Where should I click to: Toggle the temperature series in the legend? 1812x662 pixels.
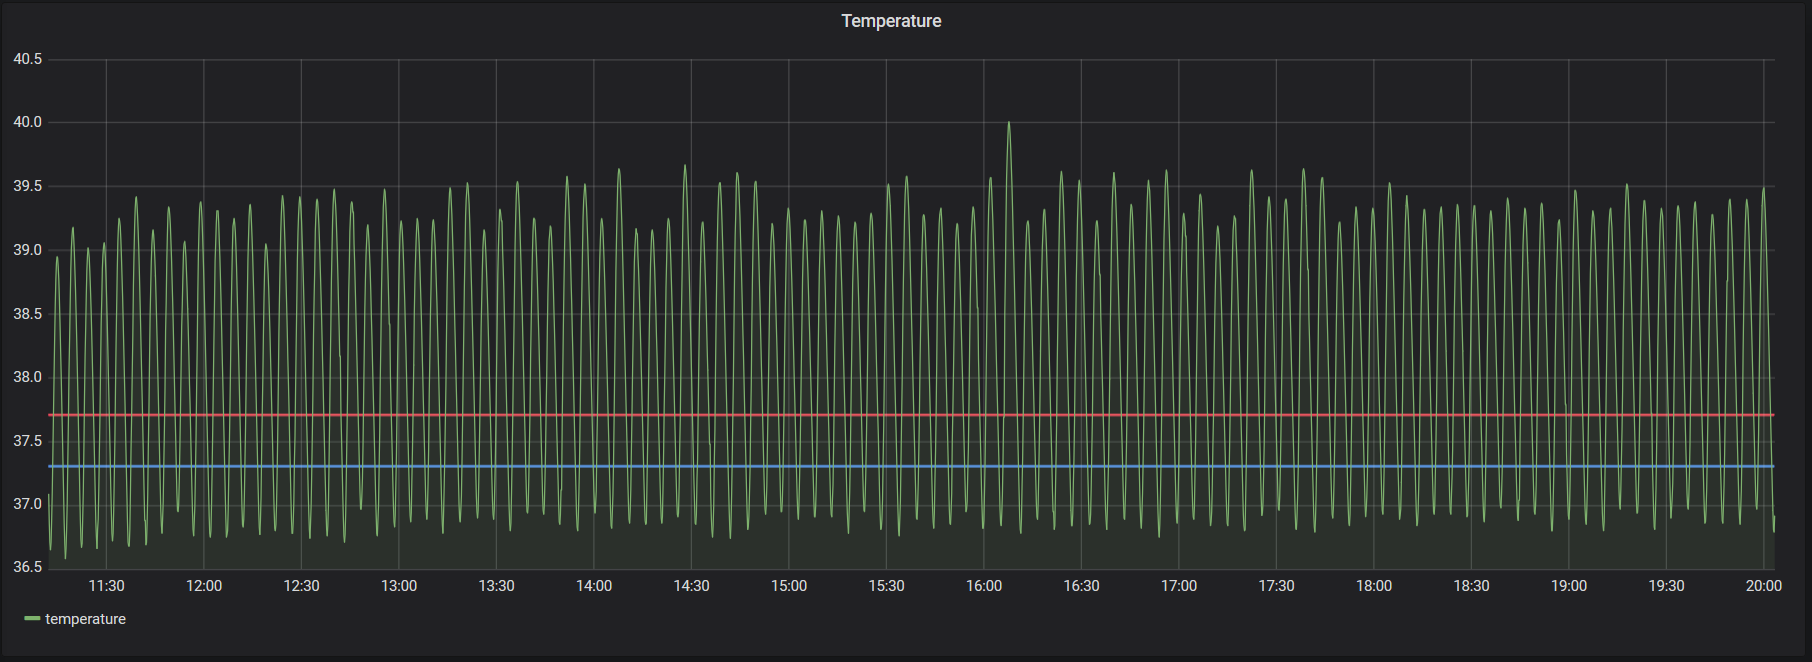(85, 619)
